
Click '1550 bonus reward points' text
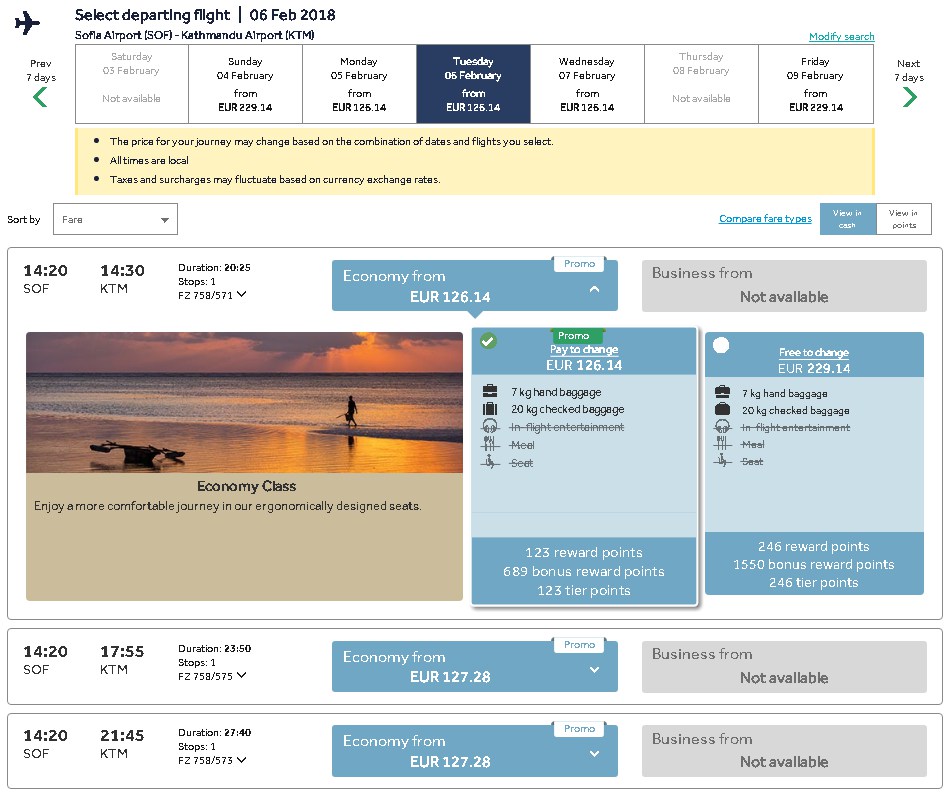pyautogui.click(x=813, y=564)
